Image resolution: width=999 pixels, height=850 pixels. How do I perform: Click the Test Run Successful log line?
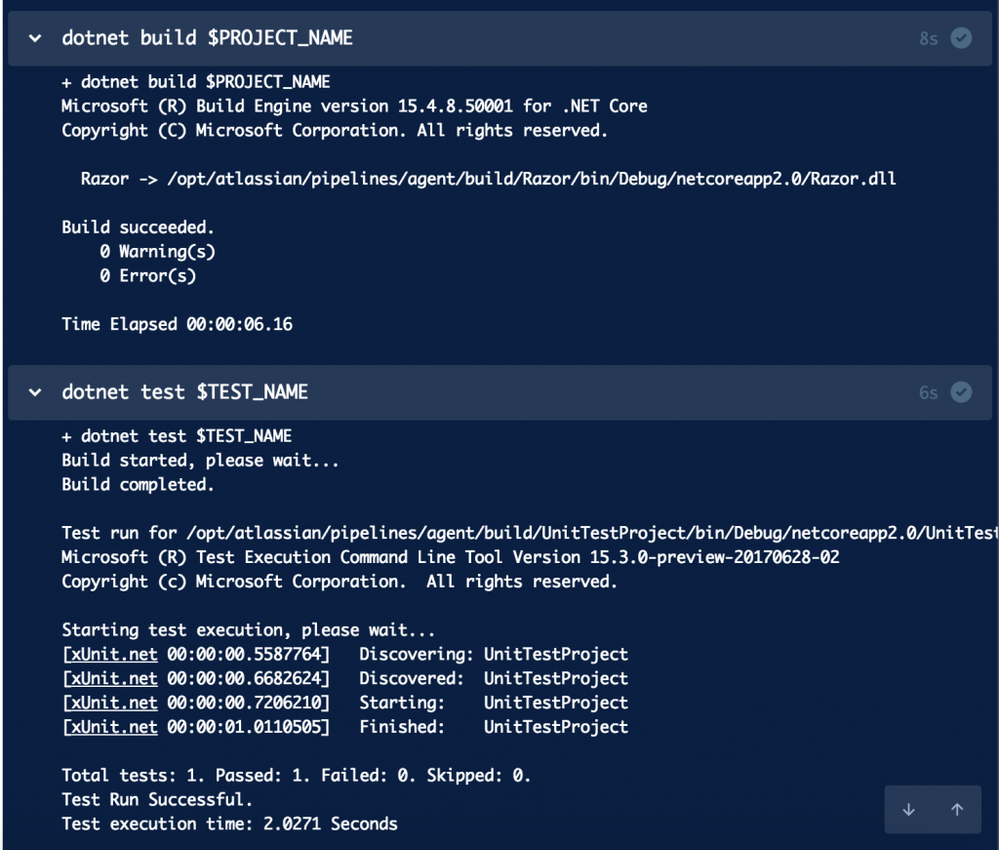(x=157, y=800)
